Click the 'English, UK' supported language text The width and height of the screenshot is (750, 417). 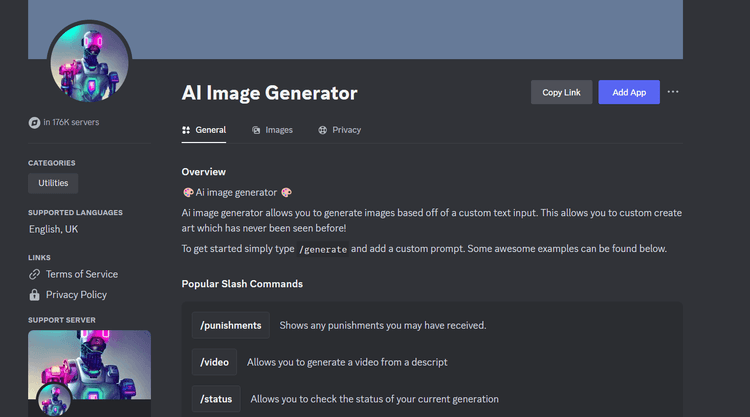(54, 229)
